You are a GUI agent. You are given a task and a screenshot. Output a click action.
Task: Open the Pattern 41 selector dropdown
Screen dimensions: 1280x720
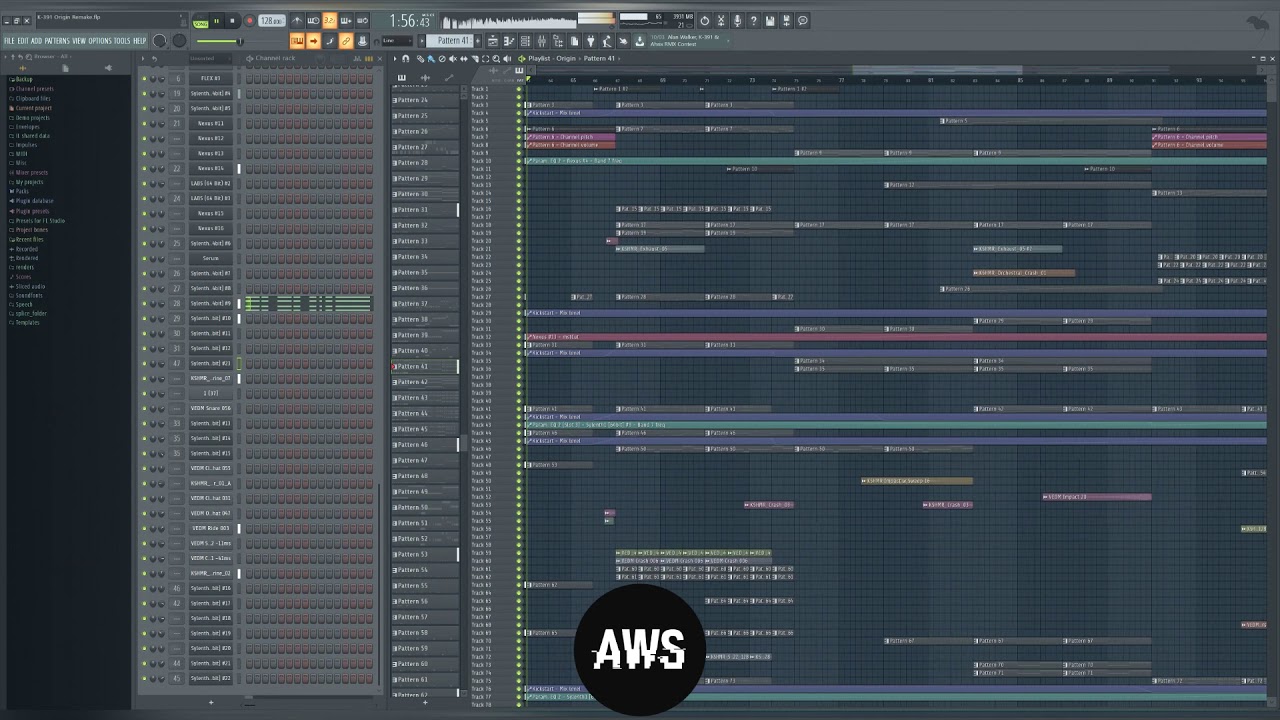click(450, 41)
